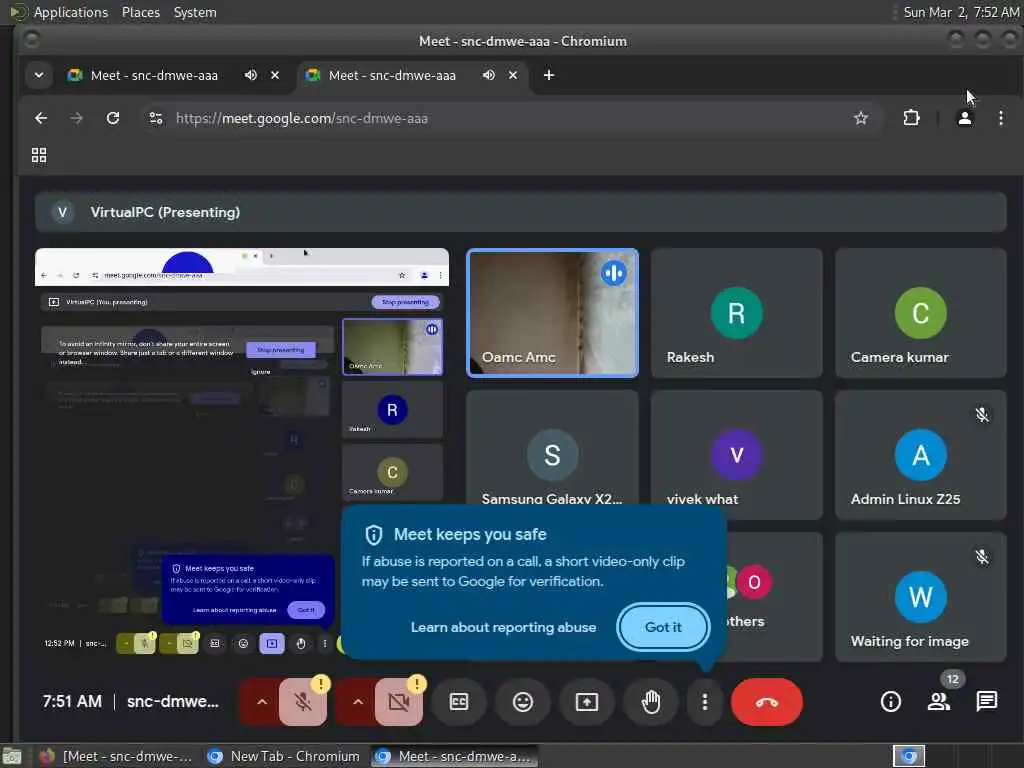
Task: Turn on the camera
Action: click(398, 702)
